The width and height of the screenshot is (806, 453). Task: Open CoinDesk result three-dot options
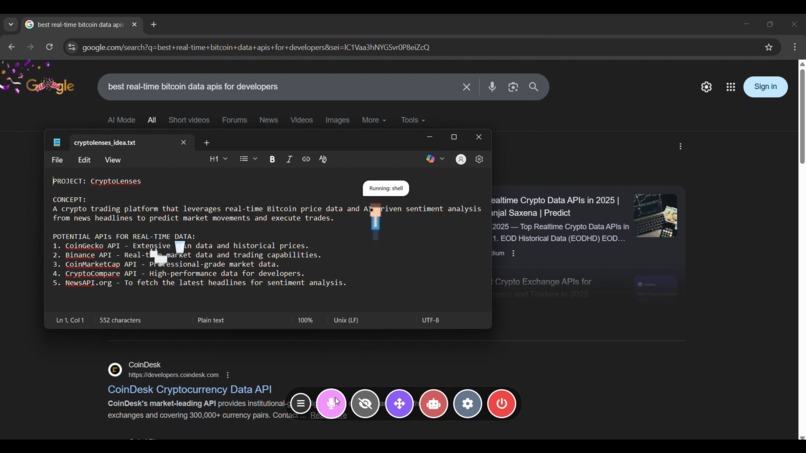[228, 375]
